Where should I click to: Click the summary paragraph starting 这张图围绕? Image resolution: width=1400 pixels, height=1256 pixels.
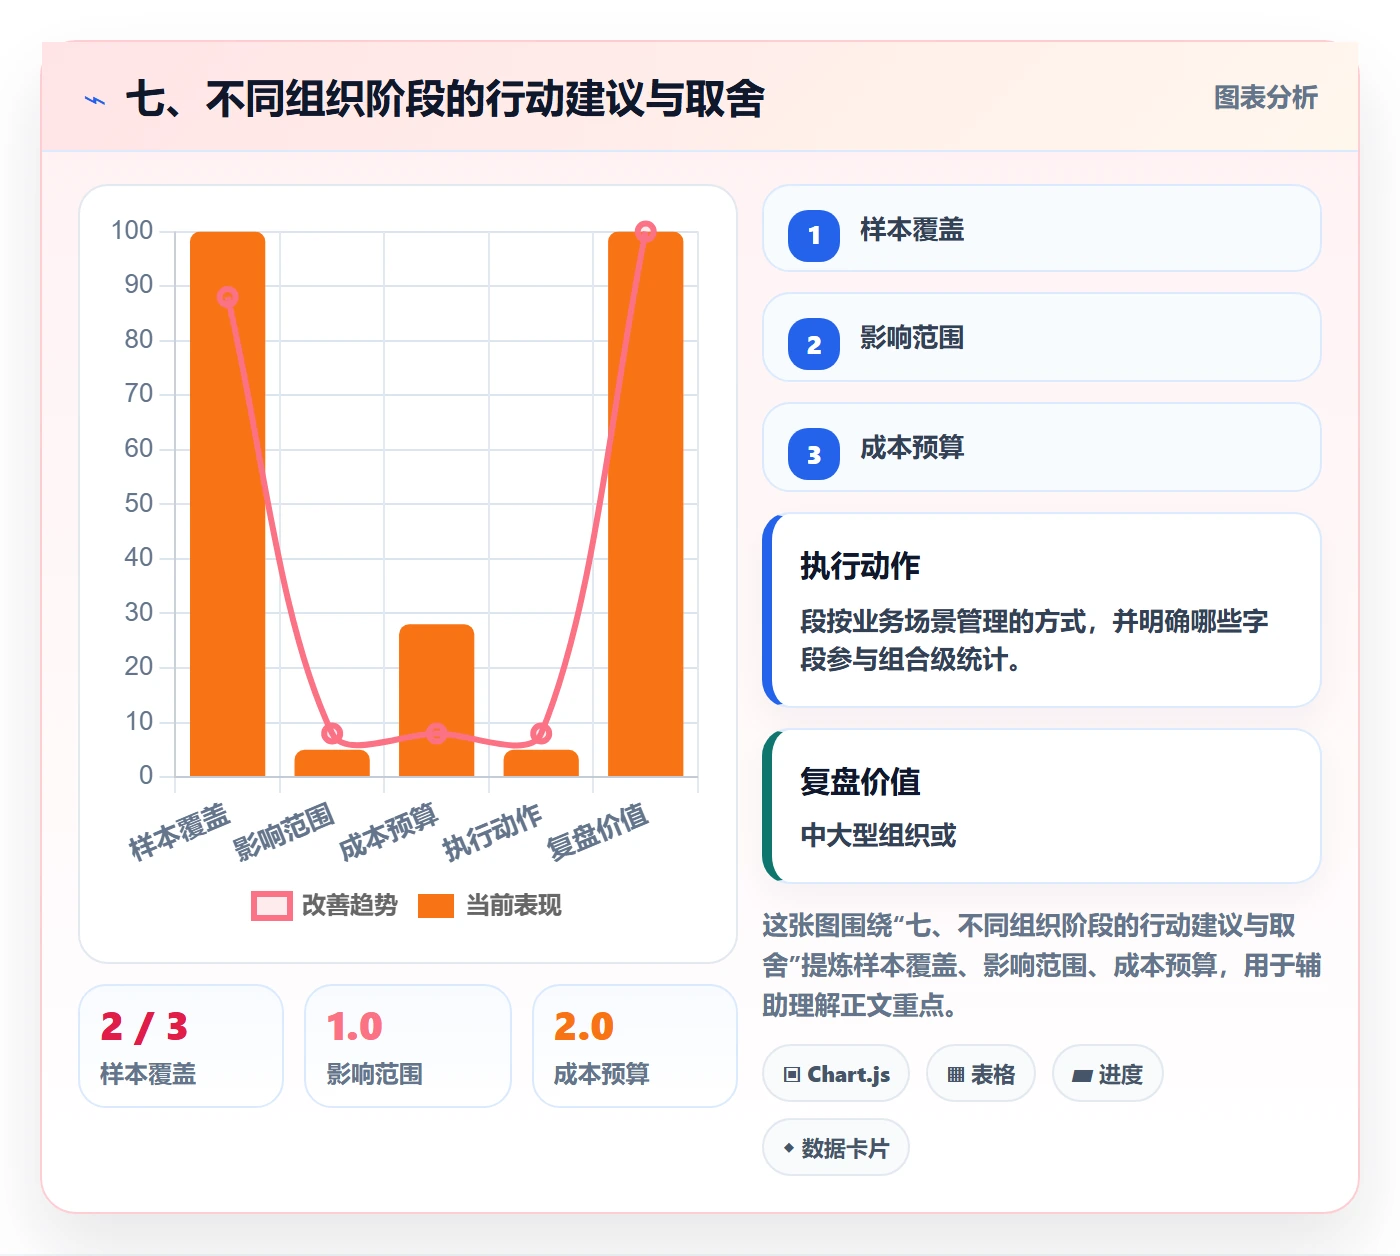(x=1041, y=965)
